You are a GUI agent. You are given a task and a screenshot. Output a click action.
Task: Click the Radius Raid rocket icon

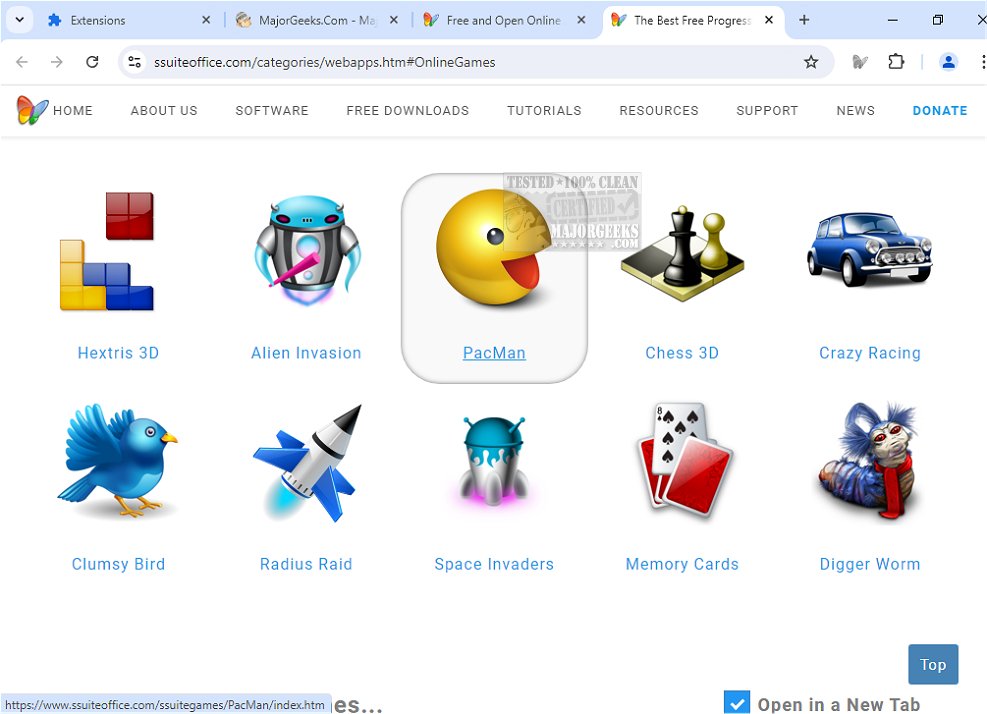click(307, 463)
